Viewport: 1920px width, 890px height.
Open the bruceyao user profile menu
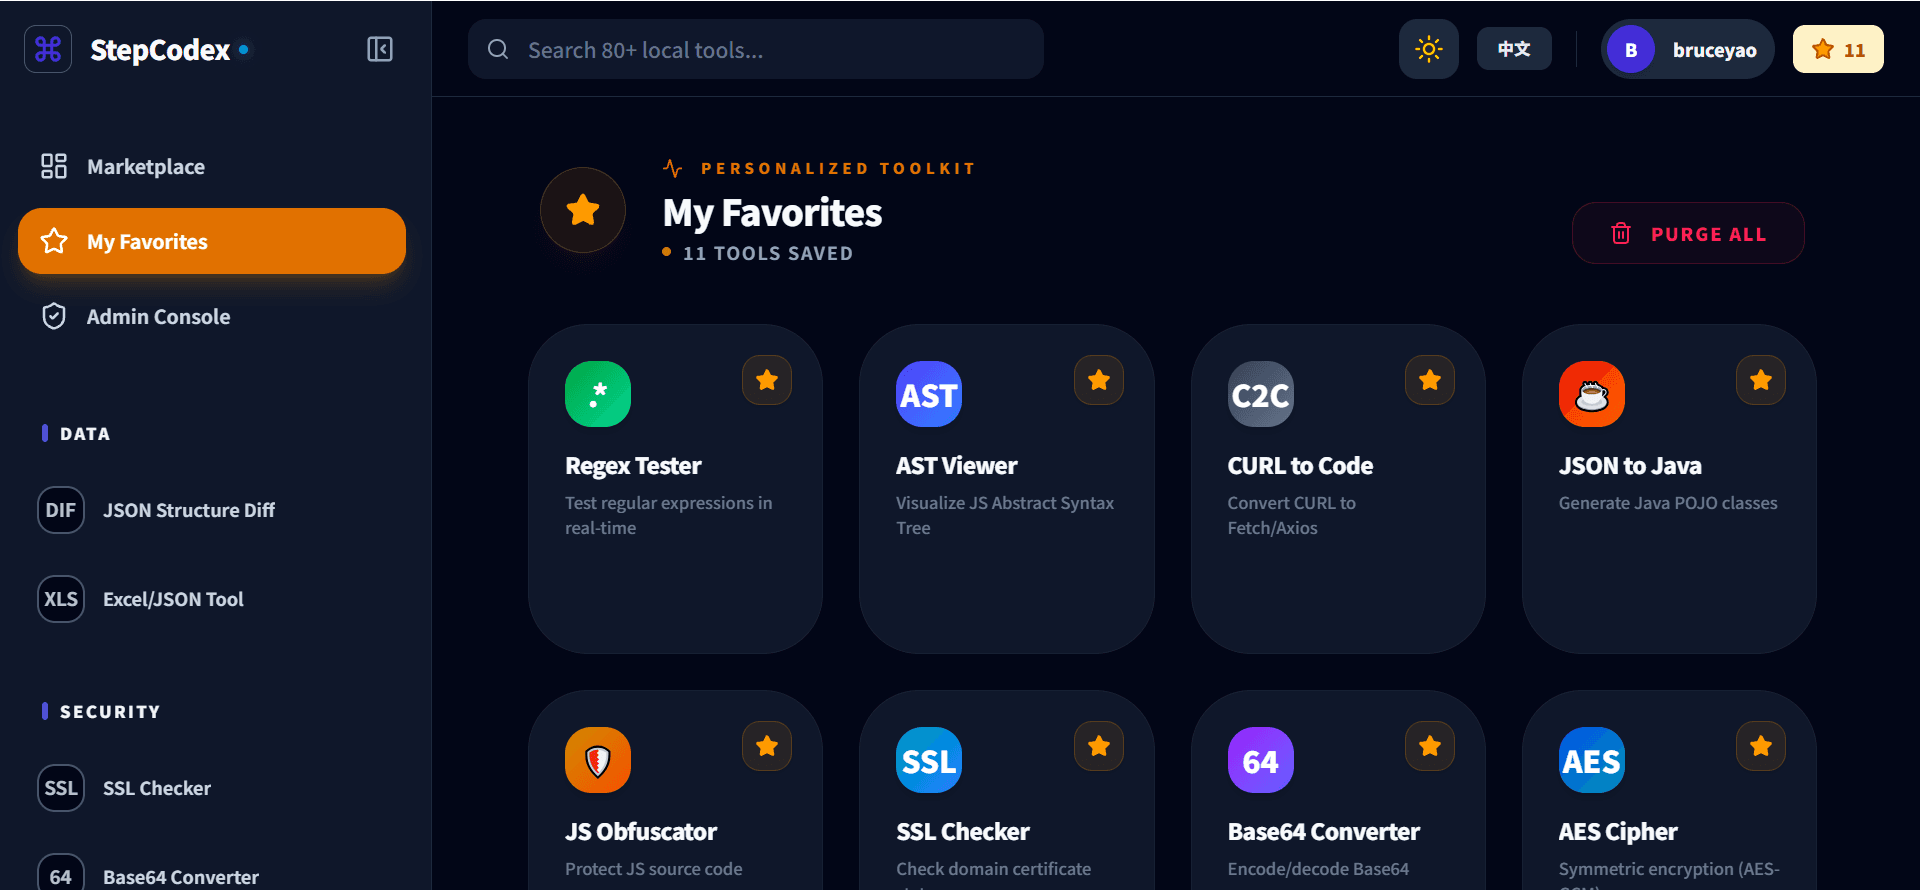(1687, 49)
